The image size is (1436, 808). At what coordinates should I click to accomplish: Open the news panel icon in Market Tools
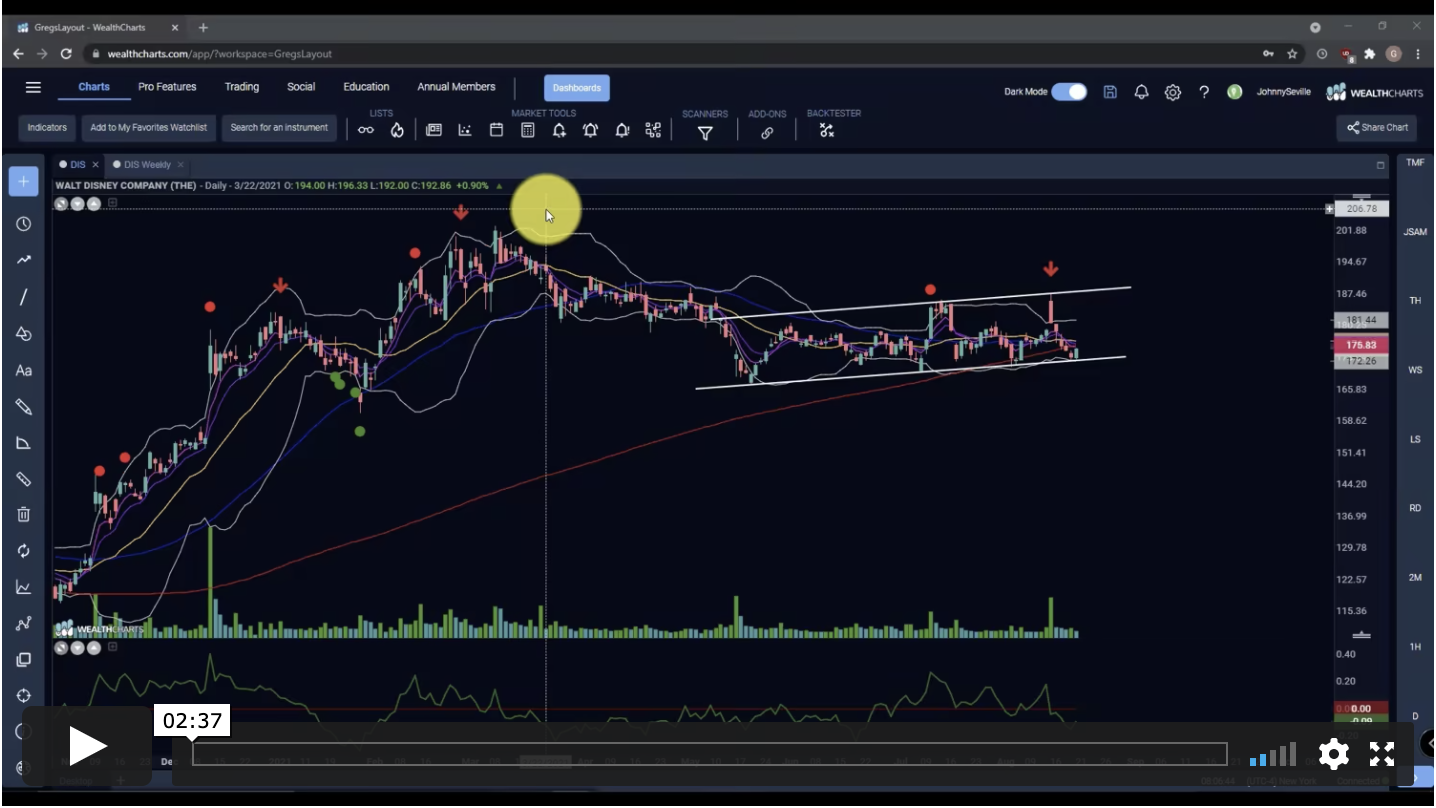tap(434, 130)
